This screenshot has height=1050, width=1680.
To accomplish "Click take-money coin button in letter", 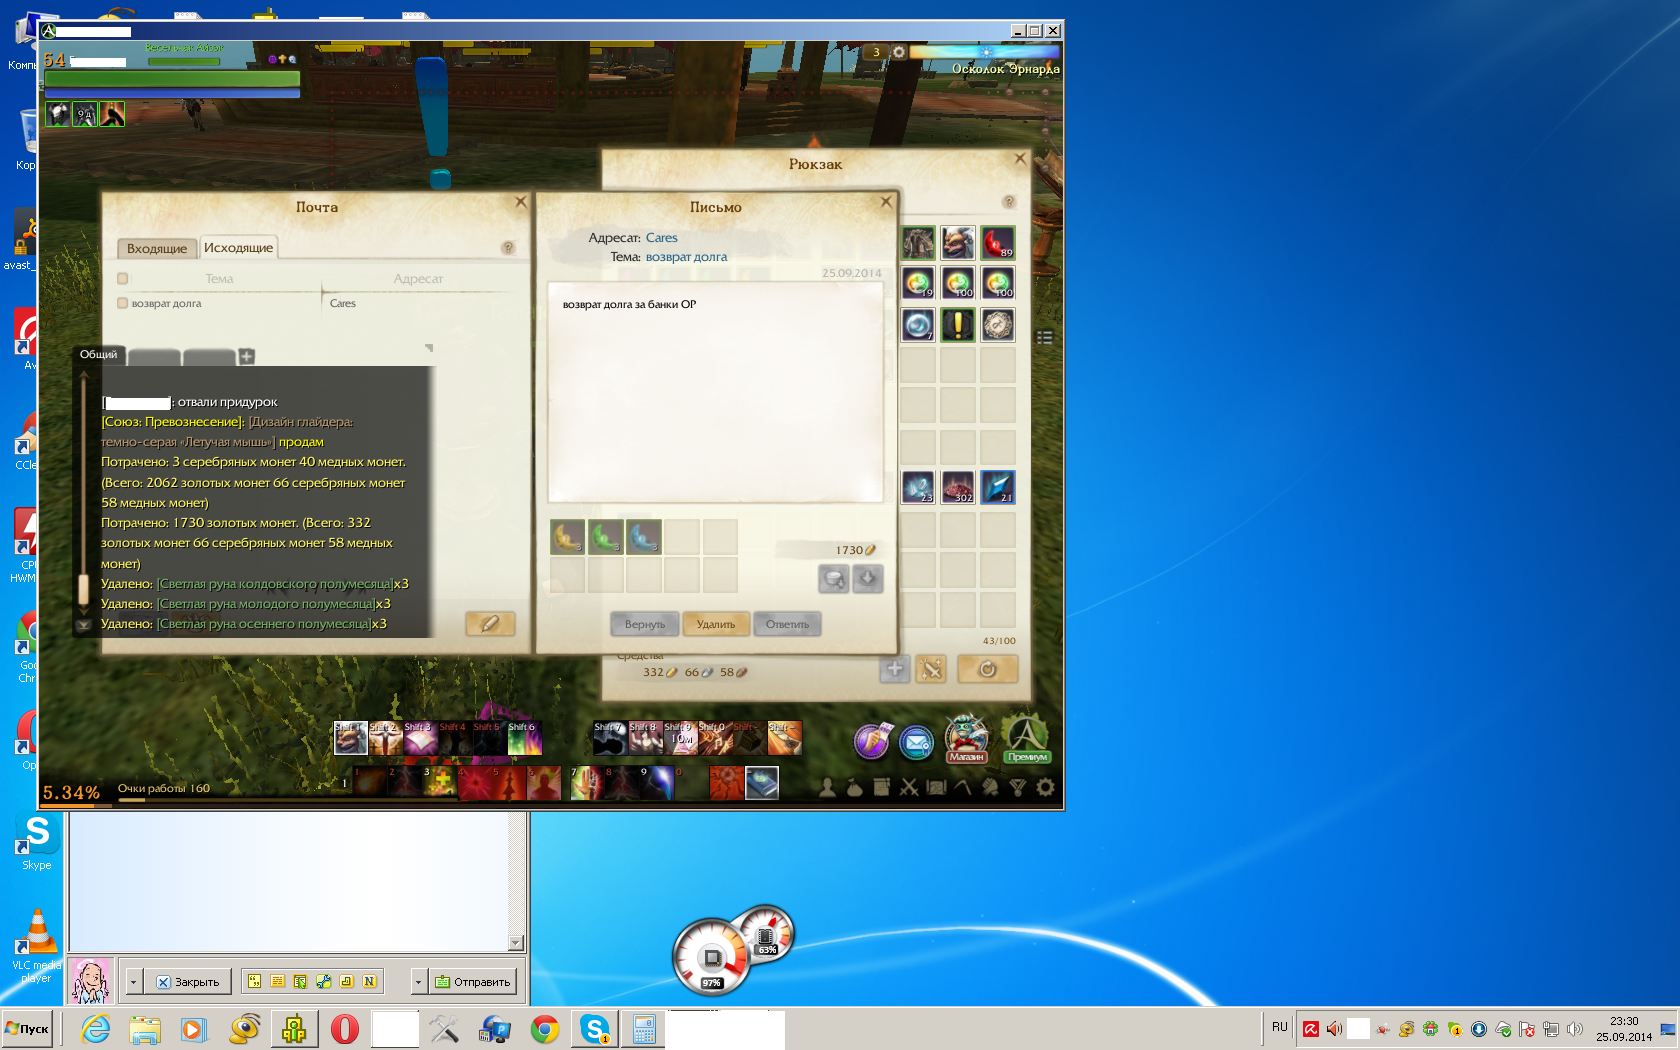I will 833,578.
